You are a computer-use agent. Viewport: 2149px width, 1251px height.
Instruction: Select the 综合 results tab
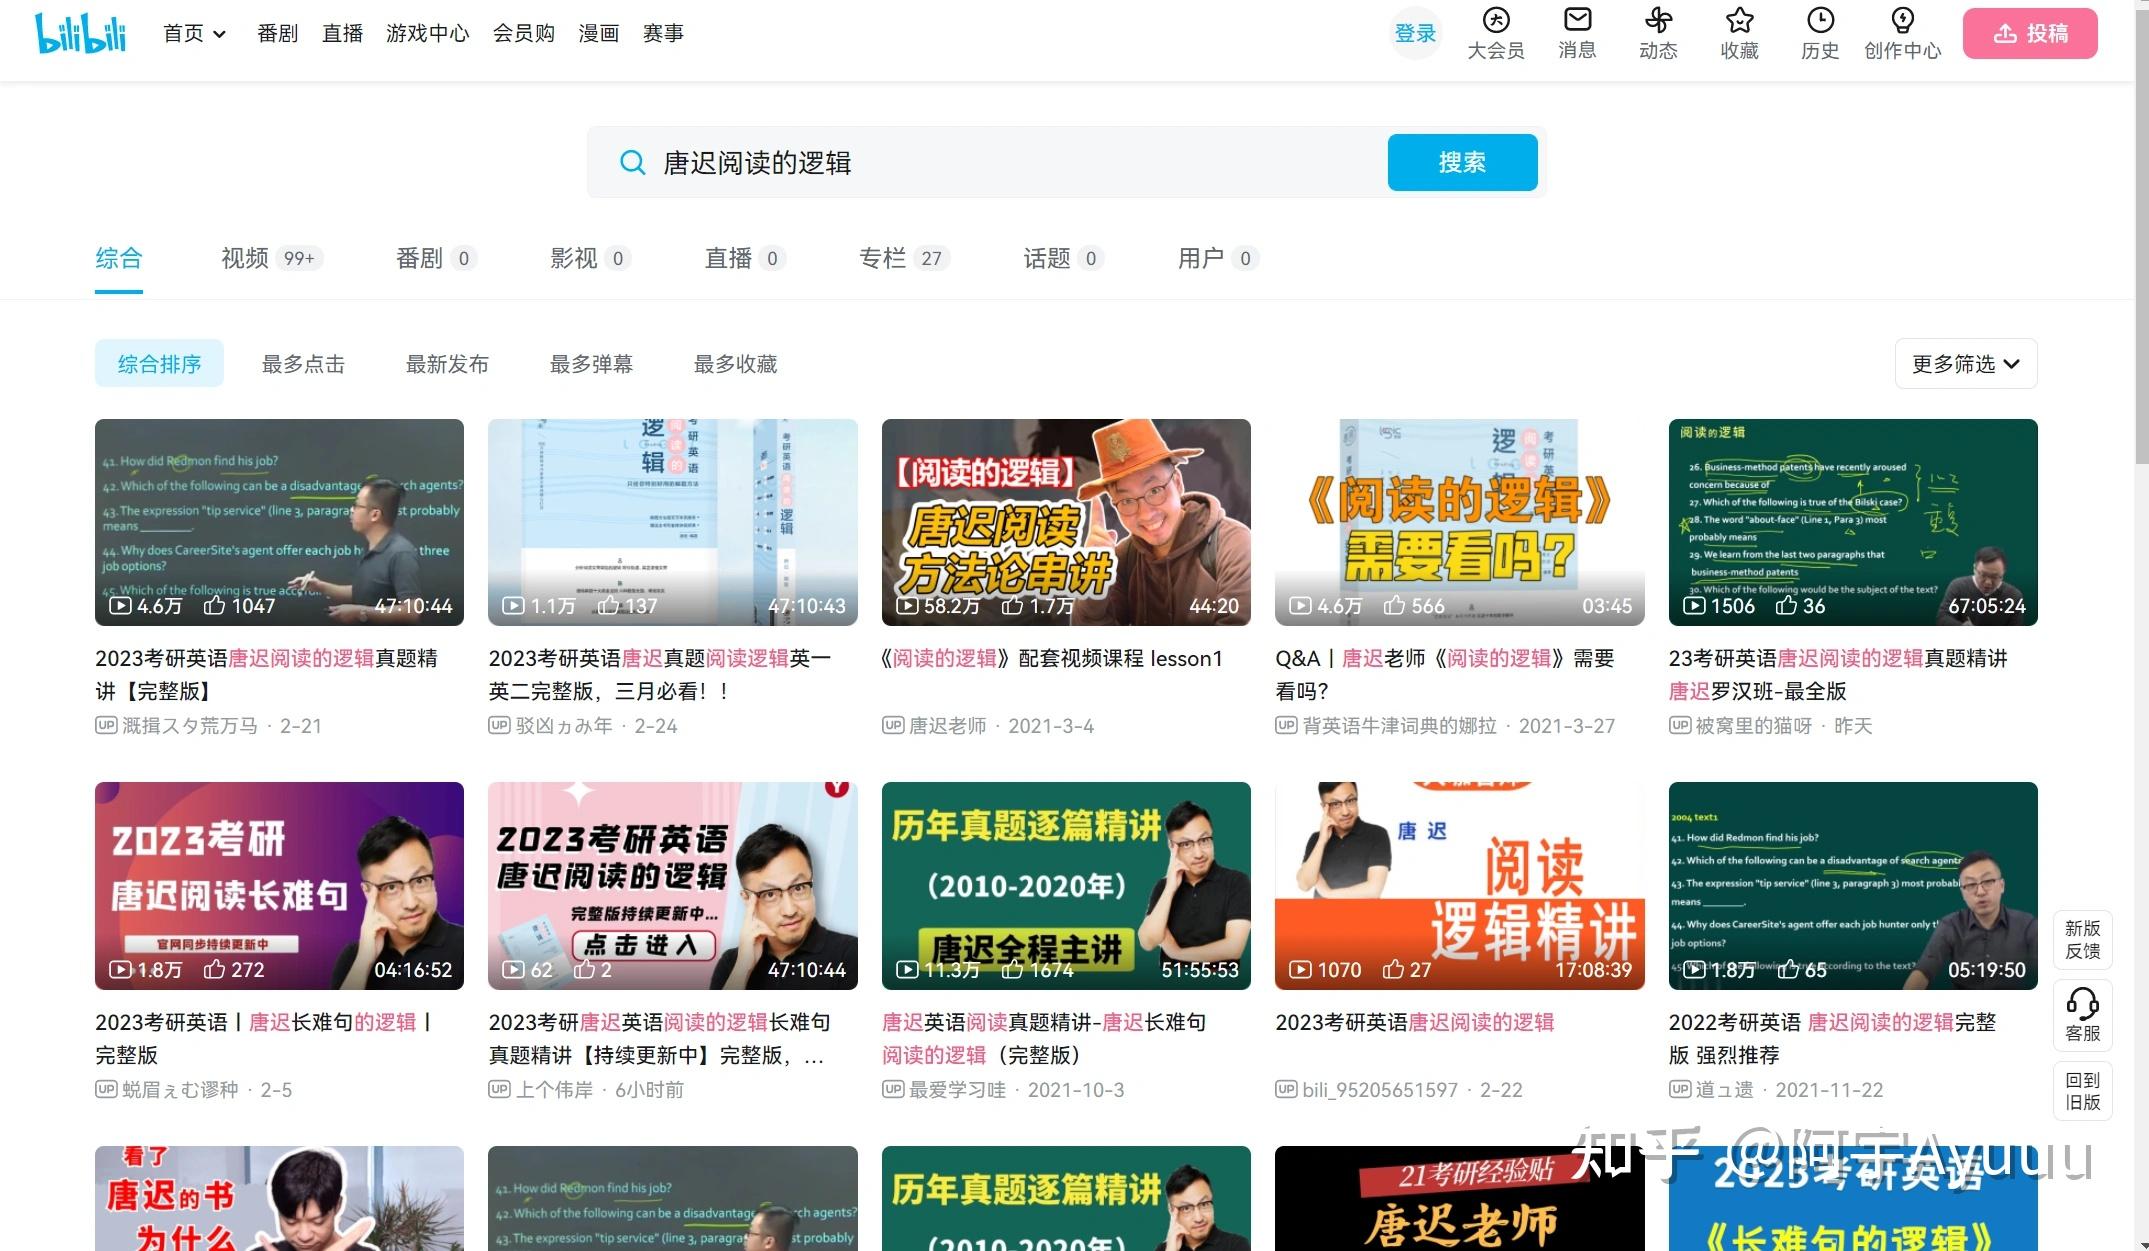pos(119,258)
